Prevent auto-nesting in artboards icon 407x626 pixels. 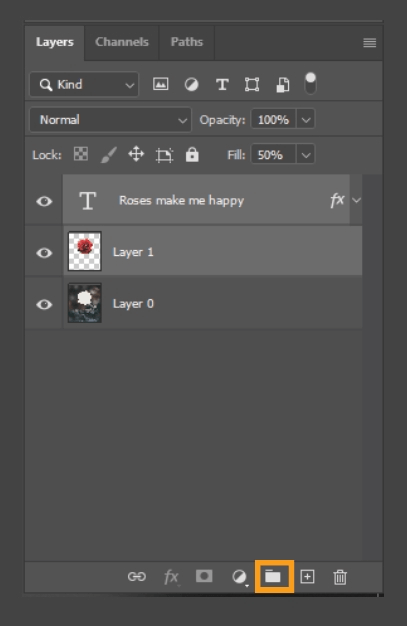point(164,155)
